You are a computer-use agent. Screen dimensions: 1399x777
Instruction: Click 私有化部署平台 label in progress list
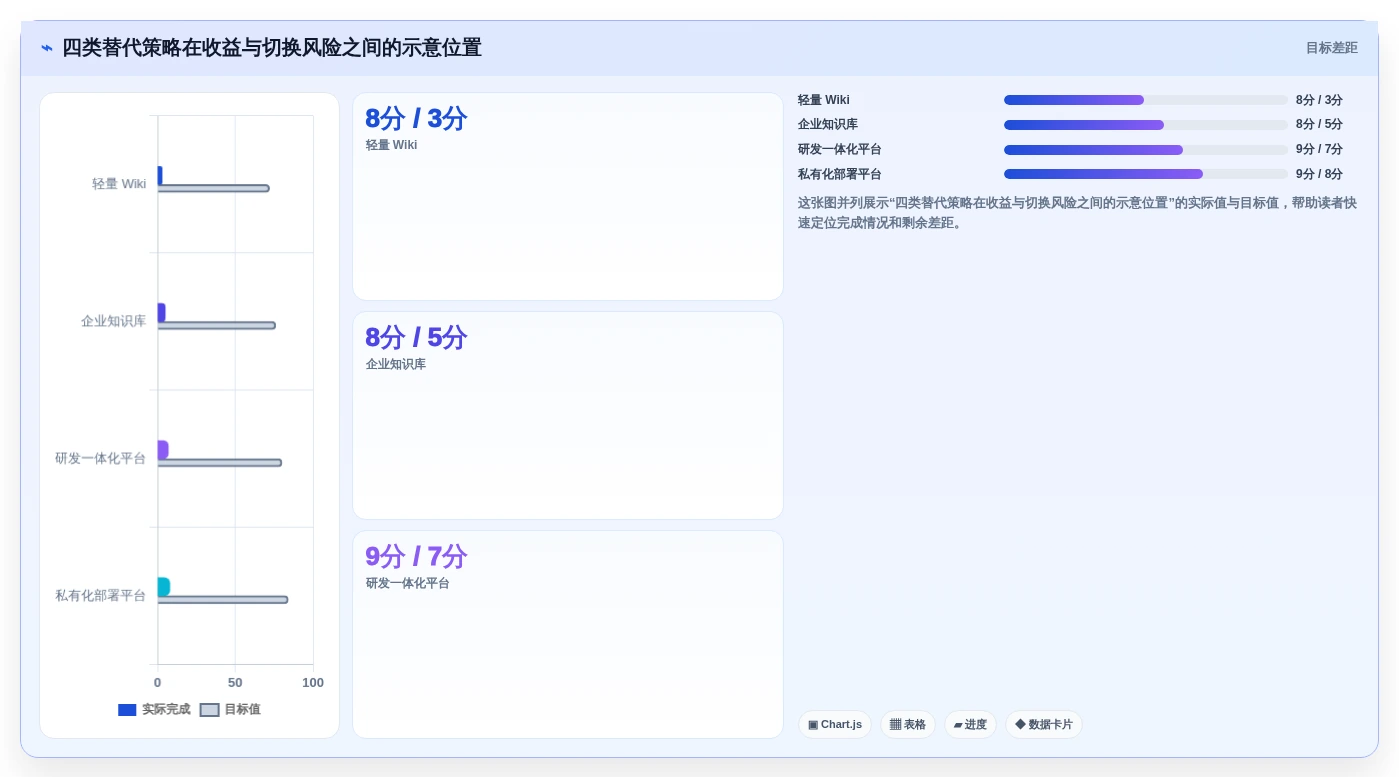(839, 174)
